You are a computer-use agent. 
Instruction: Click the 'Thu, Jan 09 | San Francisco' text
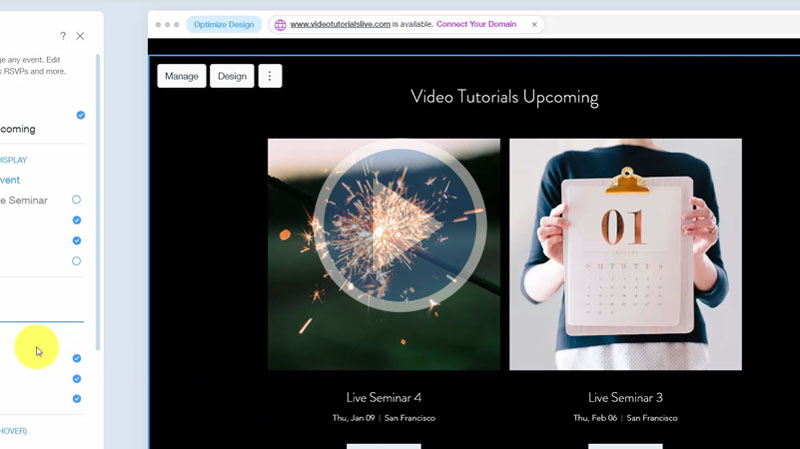[384, 418]
